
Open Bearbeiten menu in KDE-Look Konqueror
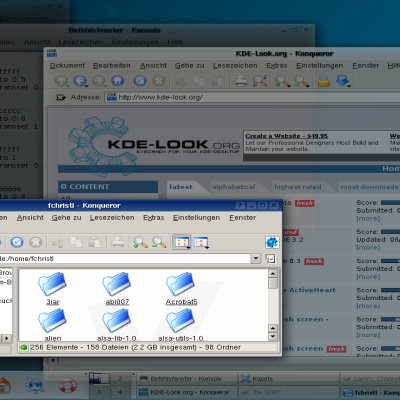(x=112, y=66)
